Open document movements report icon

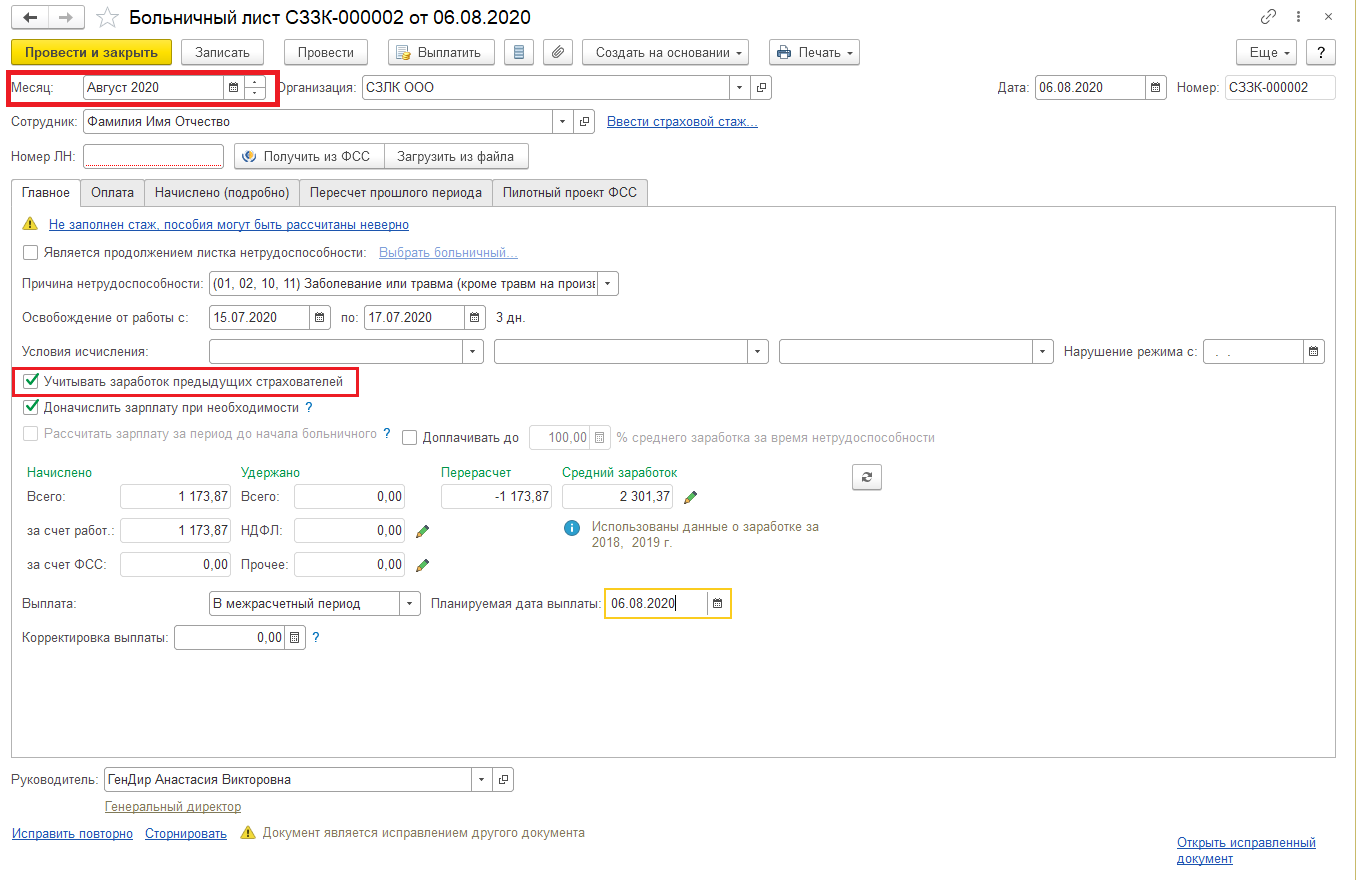point(517,52)
